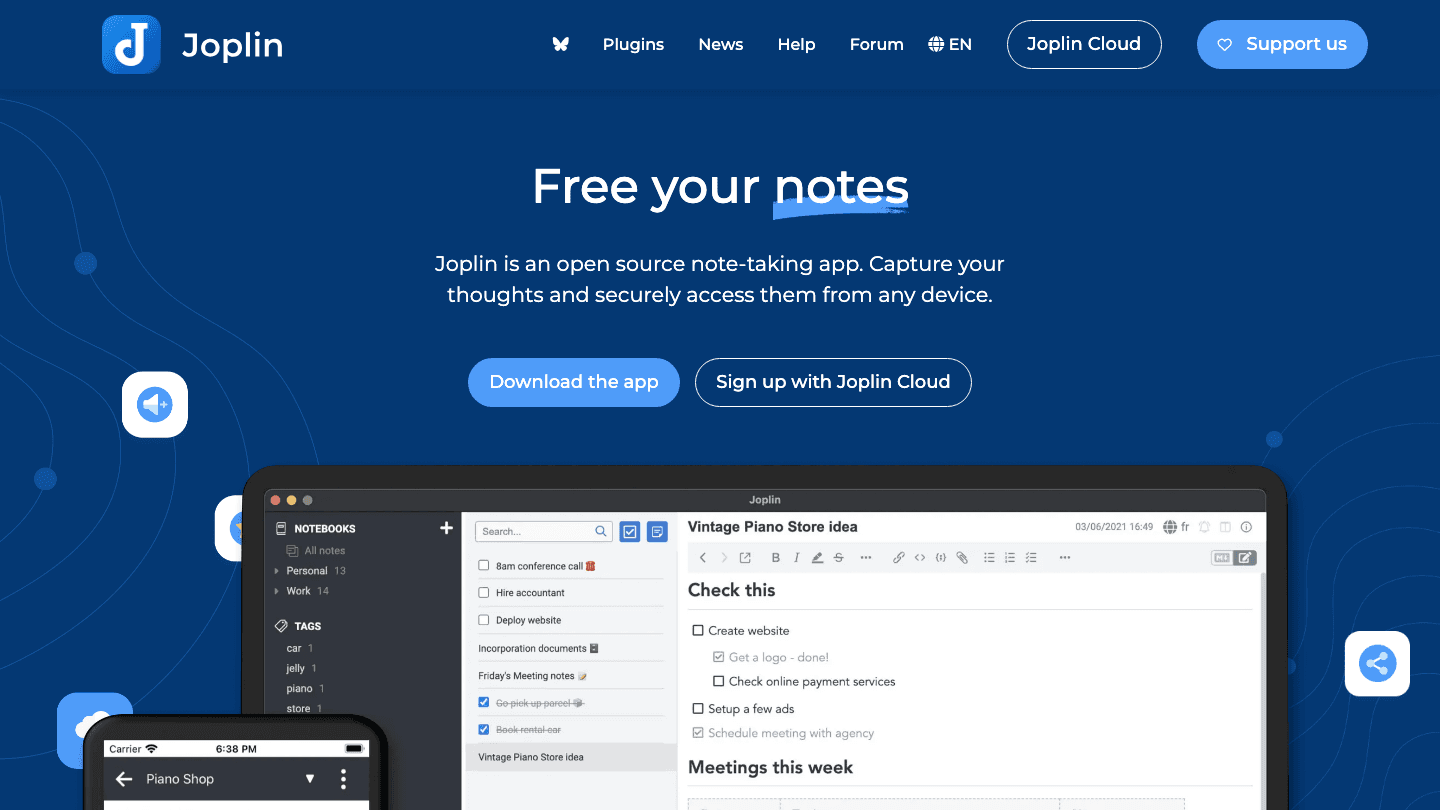Viewport: 1440px width, 810px height.
Task: Open the Piano Shop dropdown arrow on phone
Action: coord(310,779)
